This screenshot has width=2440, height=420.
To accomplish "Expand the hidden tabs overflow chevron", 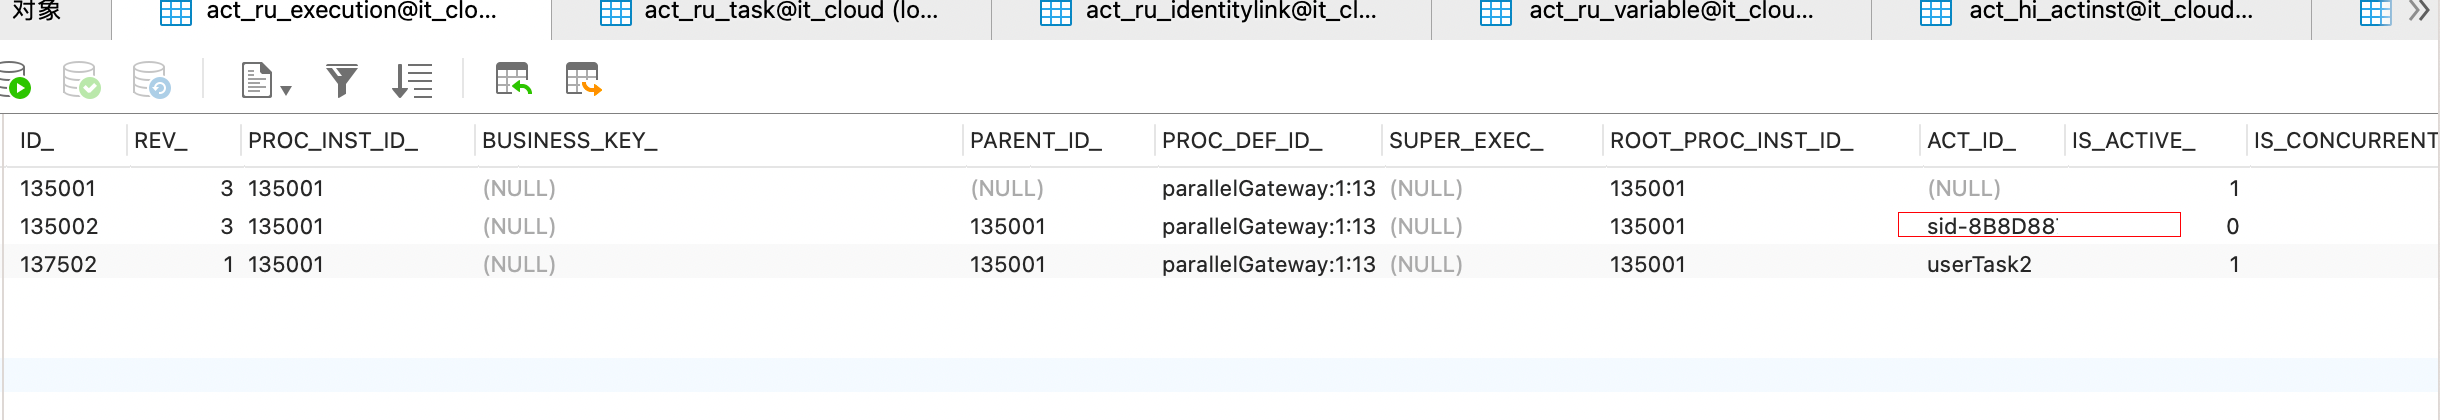I will [x=2419, y=12].
